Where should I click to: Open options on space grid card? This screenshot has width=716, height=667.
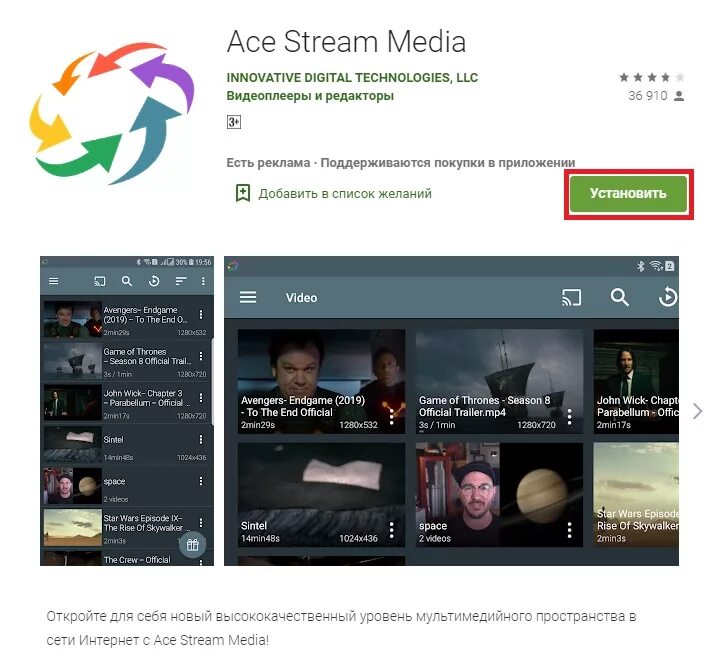click(x=569, y=530)
